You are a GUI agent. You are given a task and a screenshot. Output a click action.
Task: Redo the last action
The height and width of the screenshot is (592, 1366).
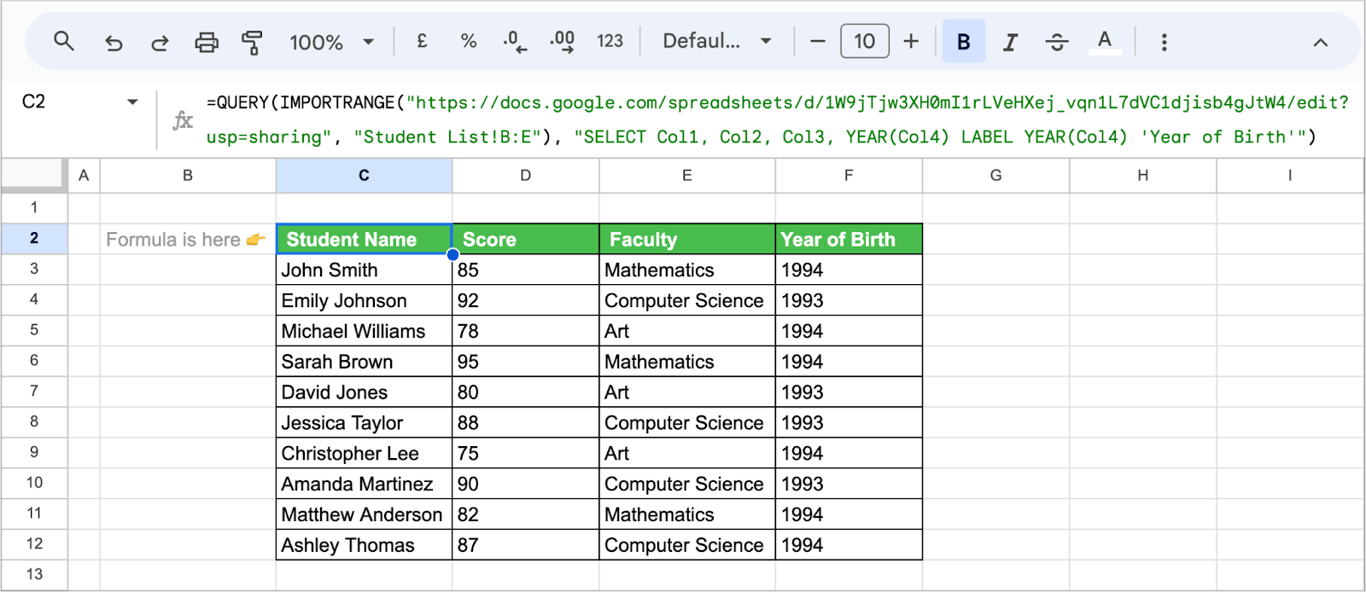tap(160, 42)
